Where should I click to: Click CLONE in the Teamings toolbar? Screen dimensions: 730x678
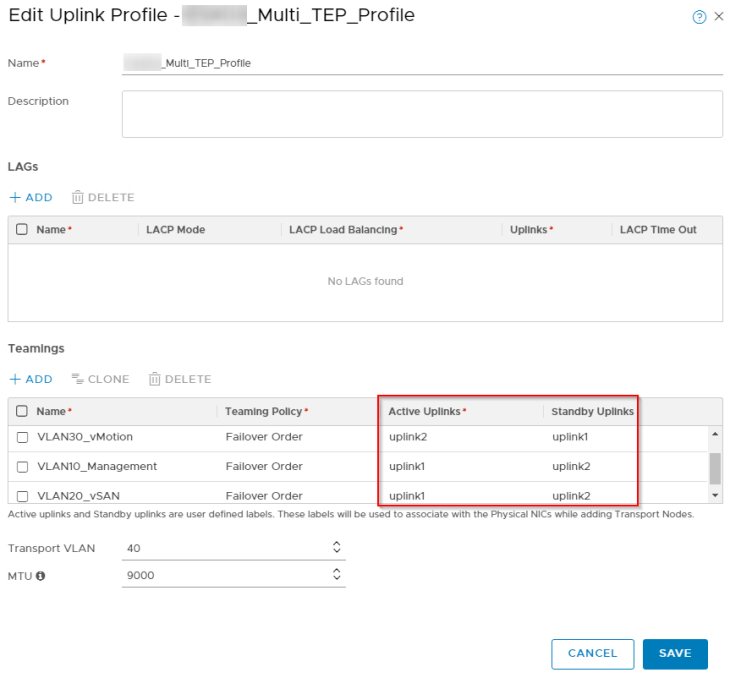(100, 379)
